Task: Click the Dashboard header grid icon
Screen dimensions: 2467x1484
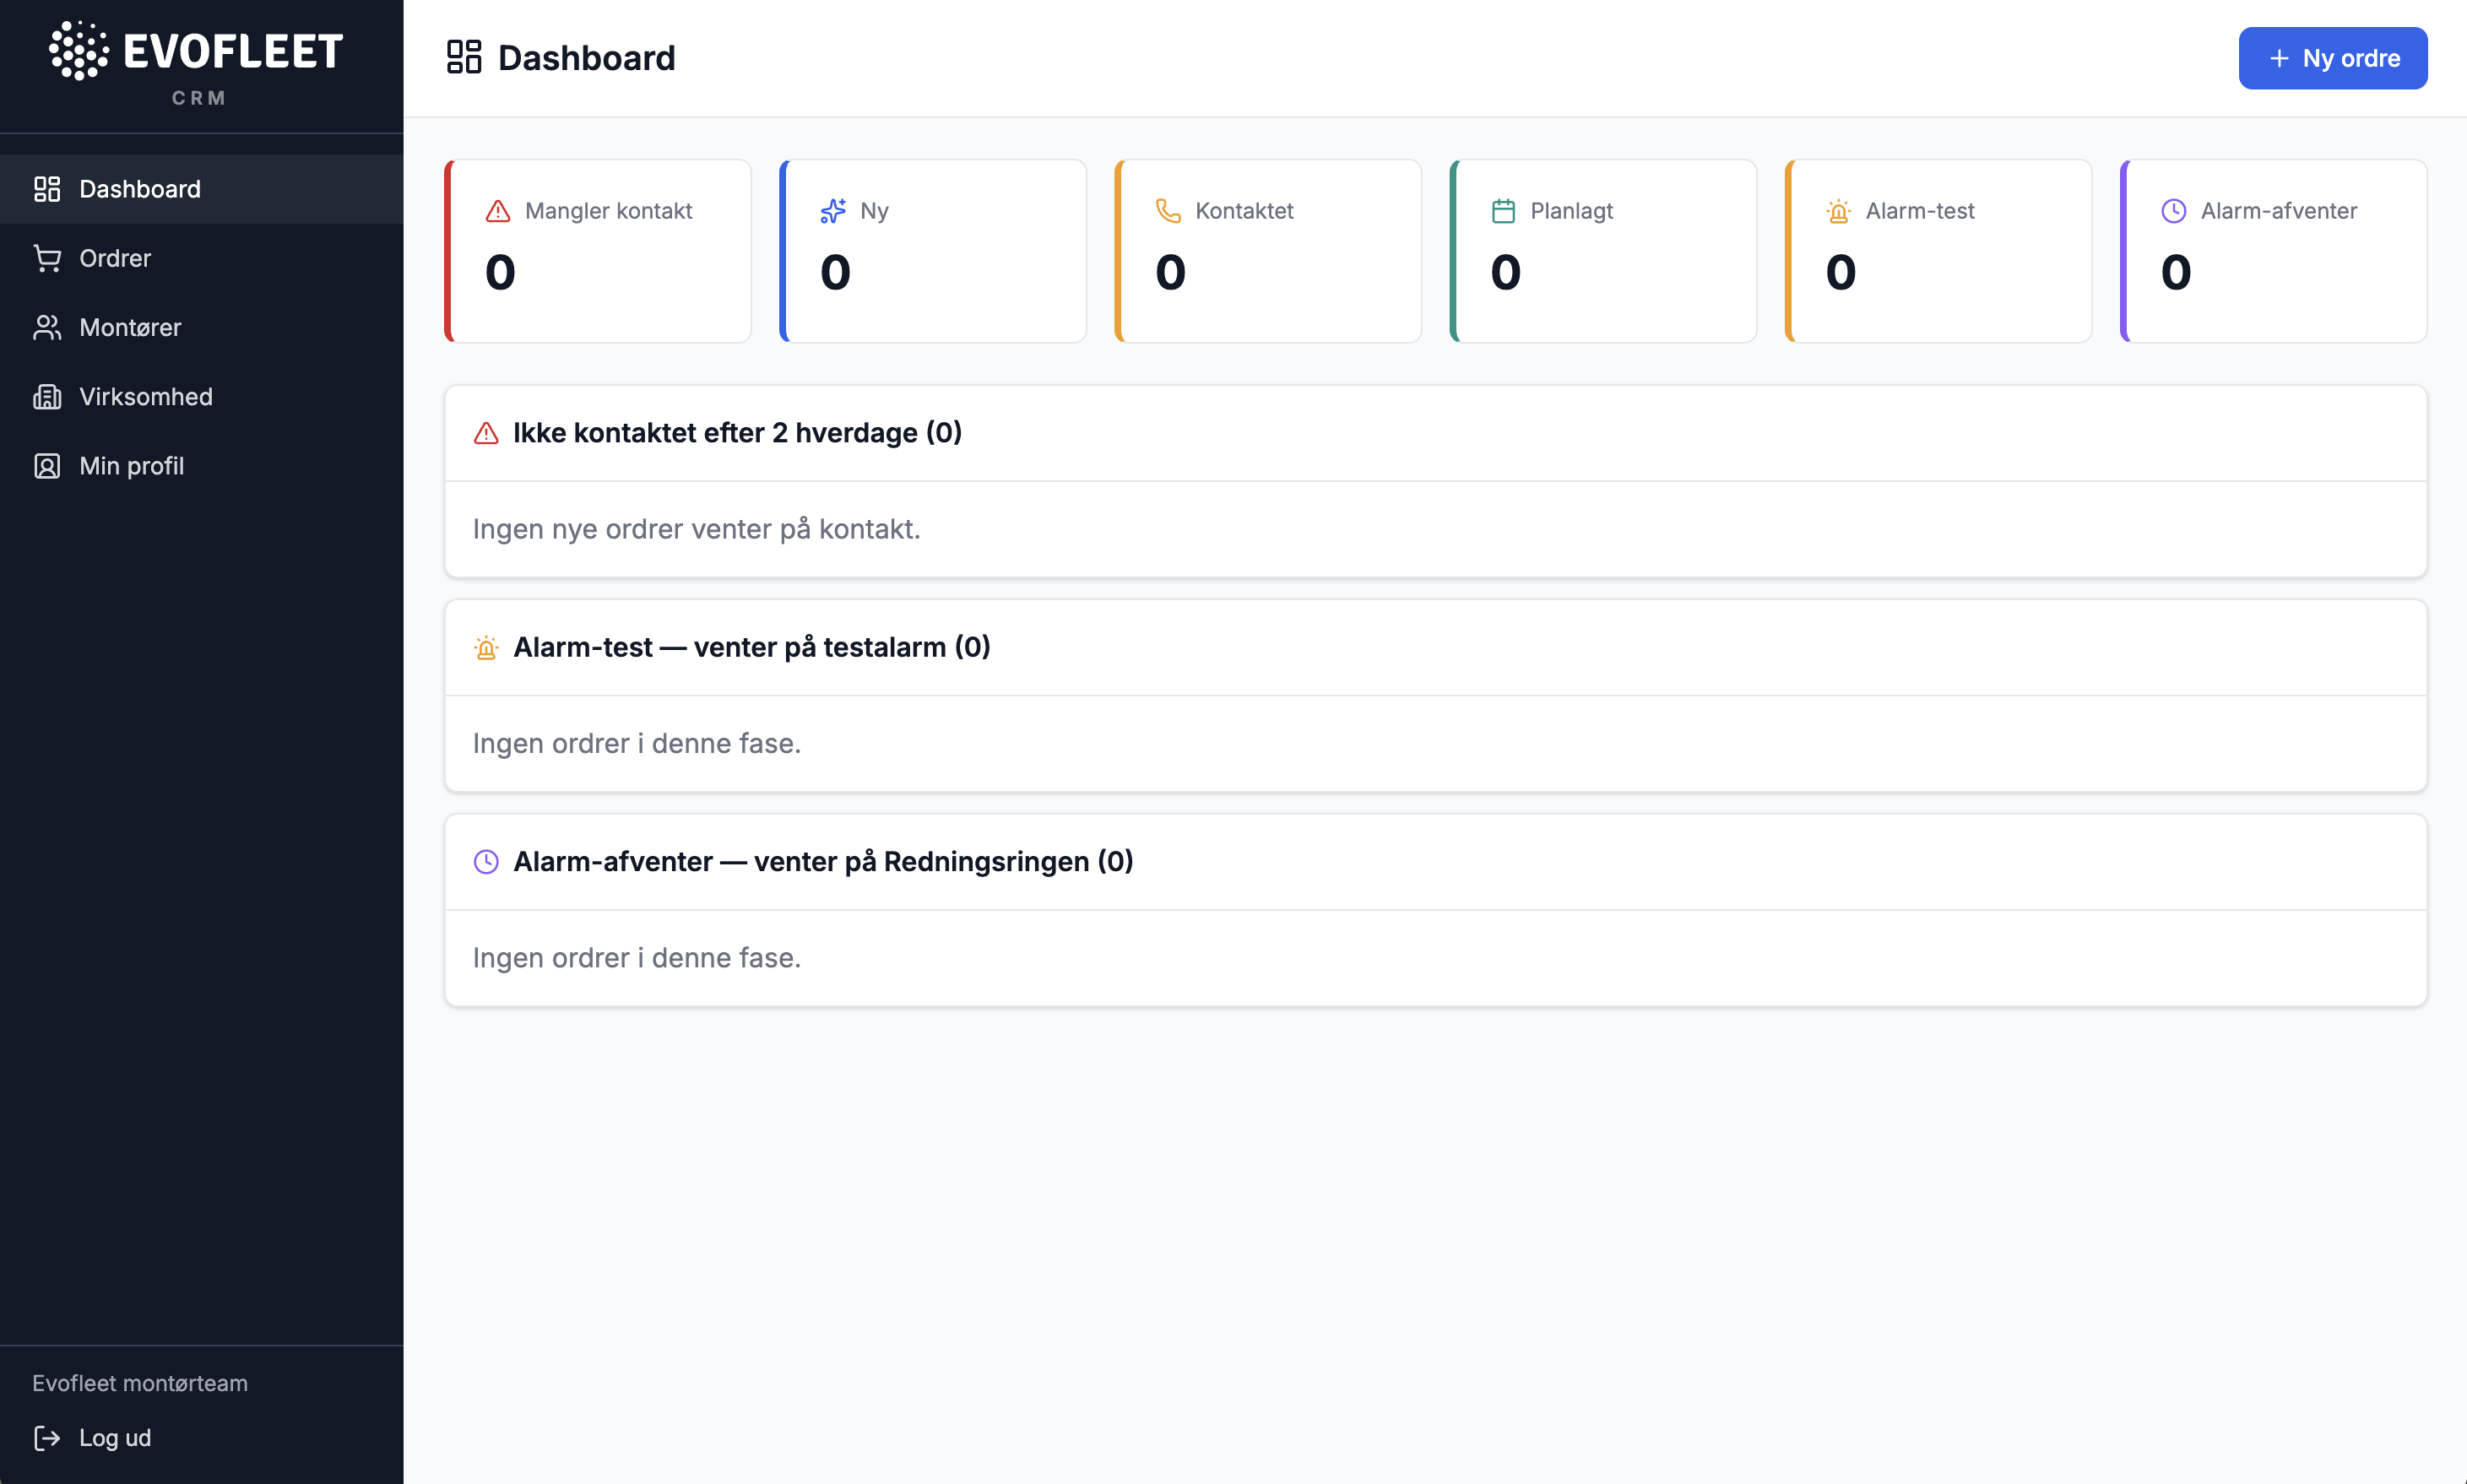Action: [x=464, y=58]
